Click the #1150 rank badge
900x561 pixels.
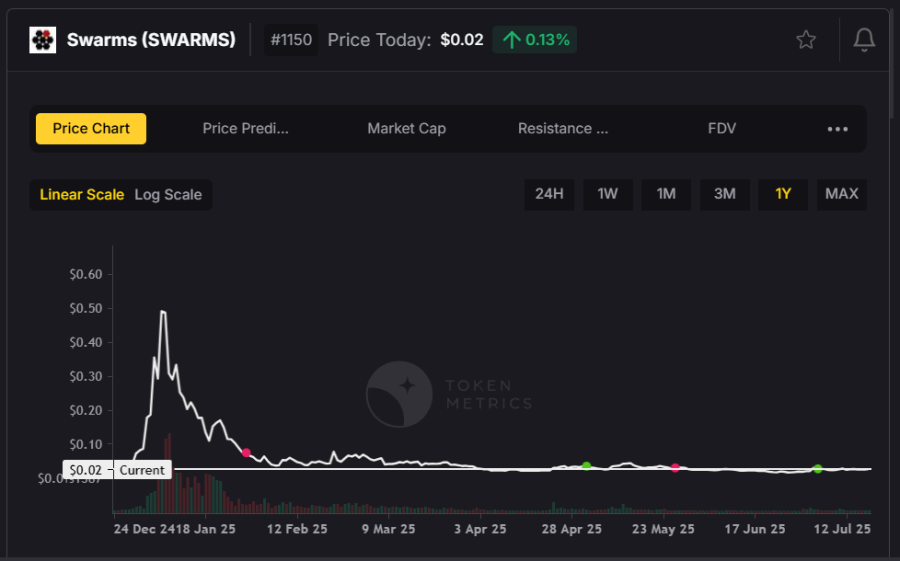point(291,40)
